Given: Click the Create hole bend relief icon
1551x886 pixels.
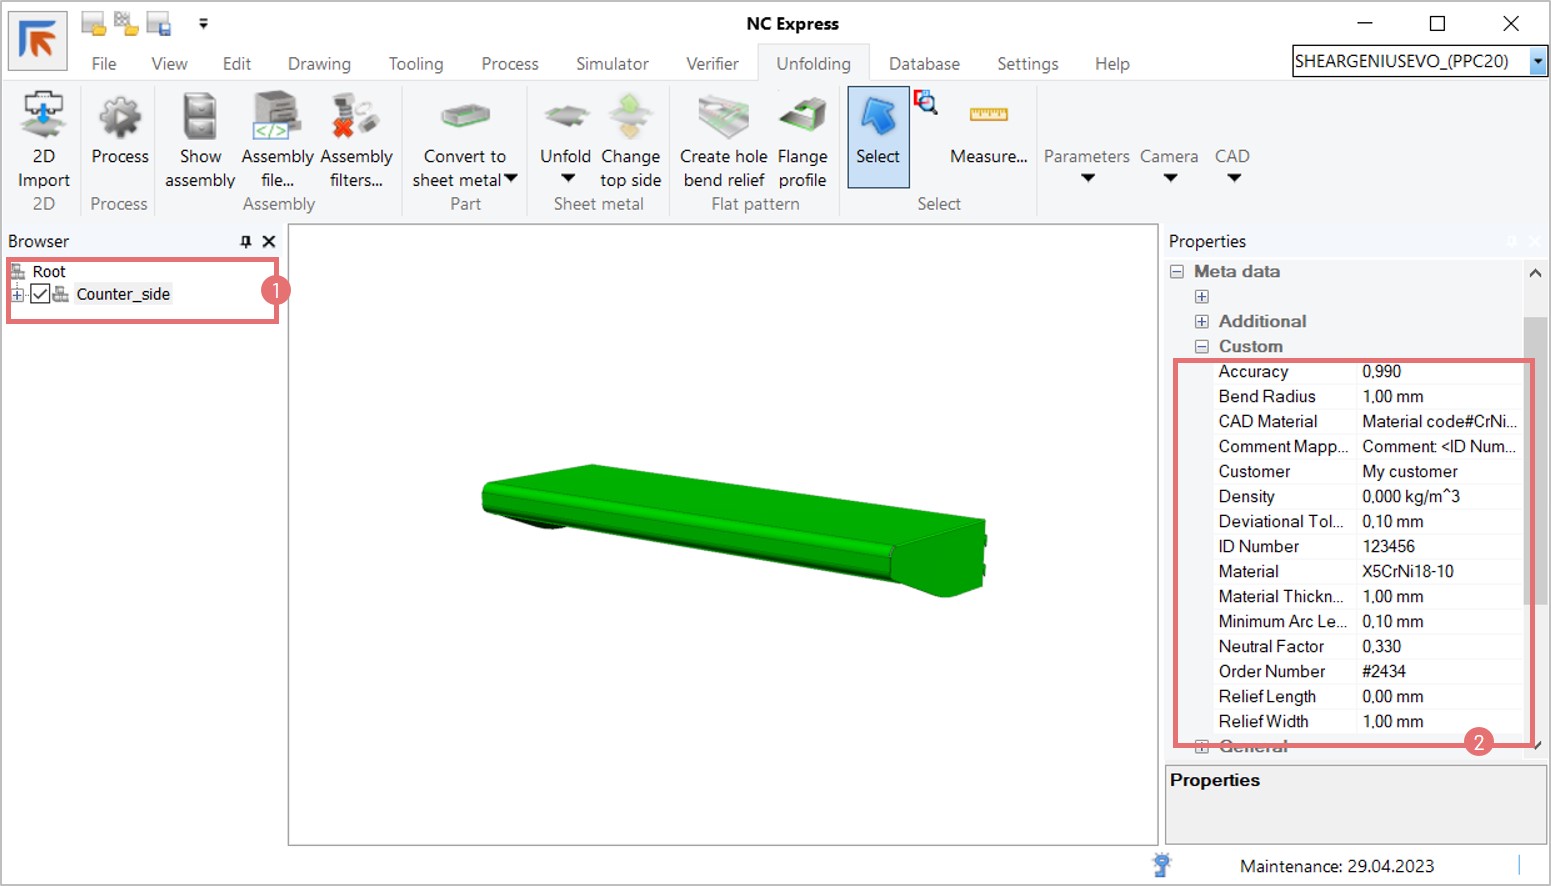Looking at the screenshot, I should (x=723, y=118).
